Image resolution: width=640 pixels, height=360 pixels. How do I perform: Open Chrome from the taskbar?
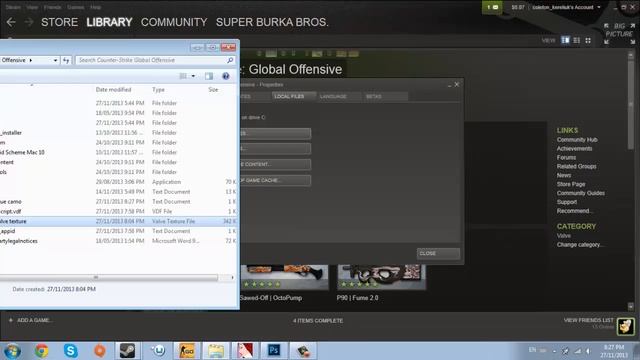[41, 351]
